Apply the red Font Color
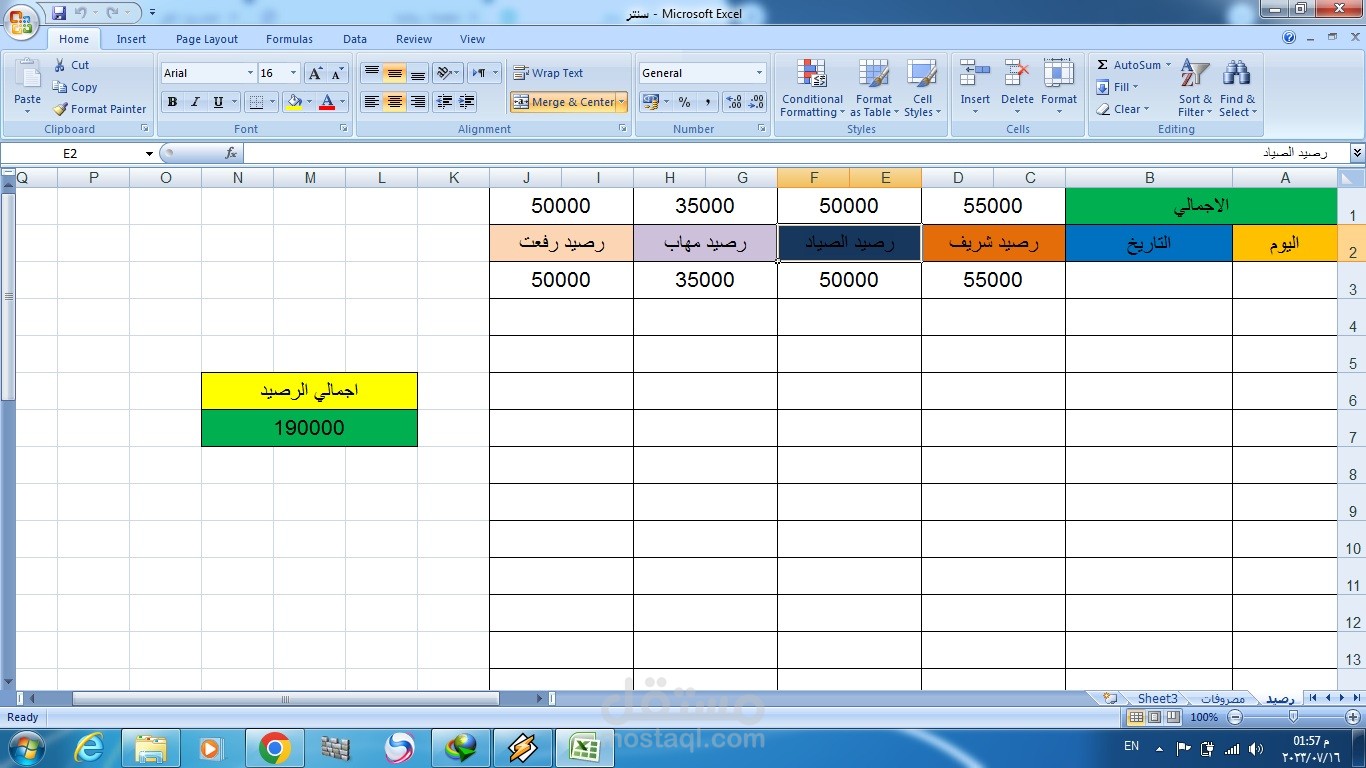Image resolution: width=1366 pixels, height=768 pixels. coord(326,102)
